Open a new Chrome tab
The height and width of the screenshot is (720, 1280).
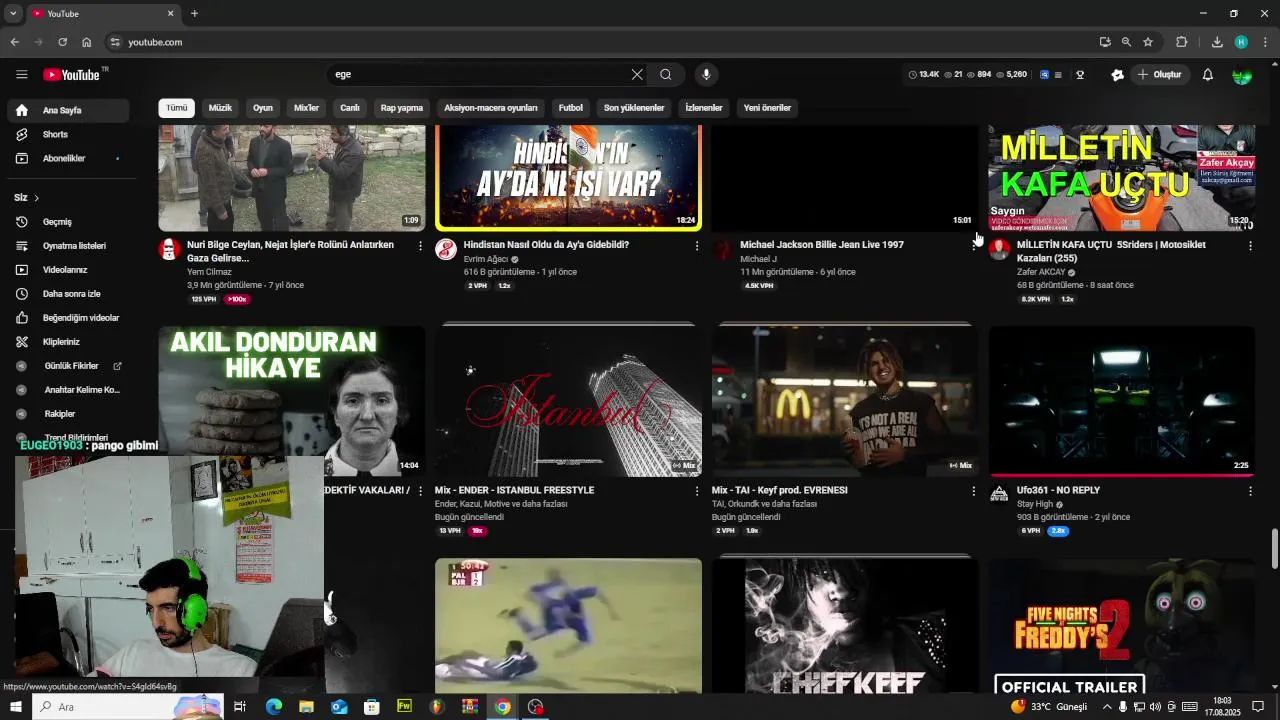coord(194,14)
